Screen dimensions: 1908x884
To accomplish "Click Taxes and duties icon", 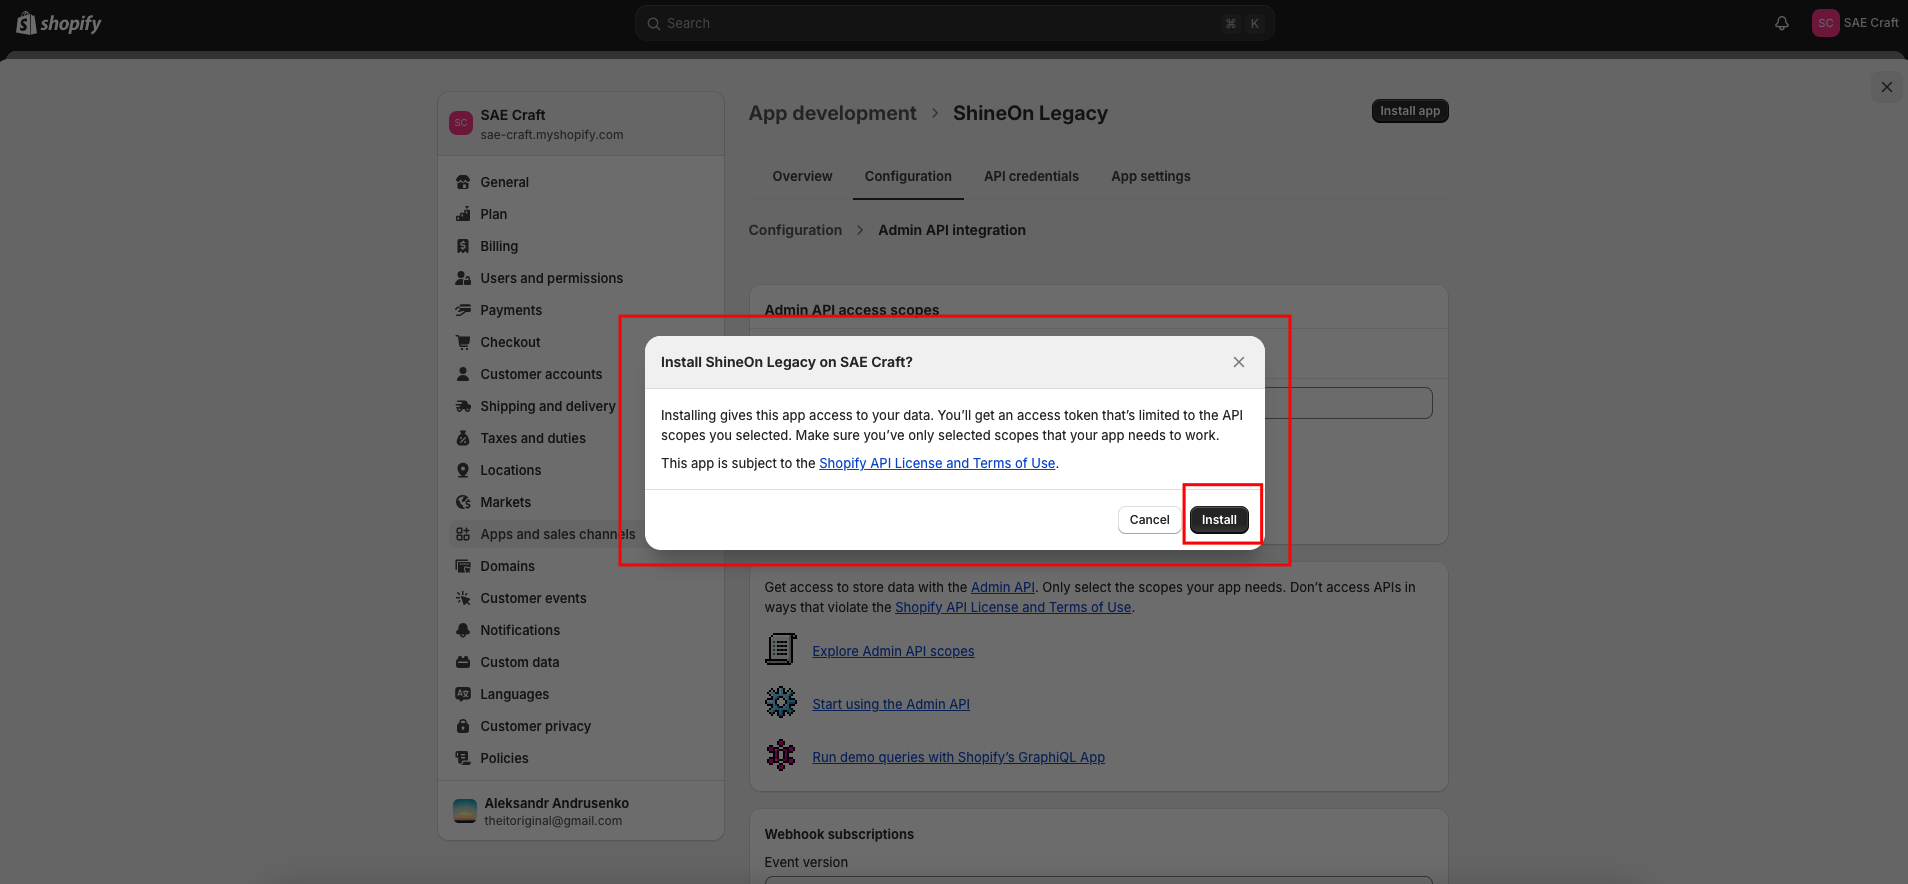I will coord(463,438).
